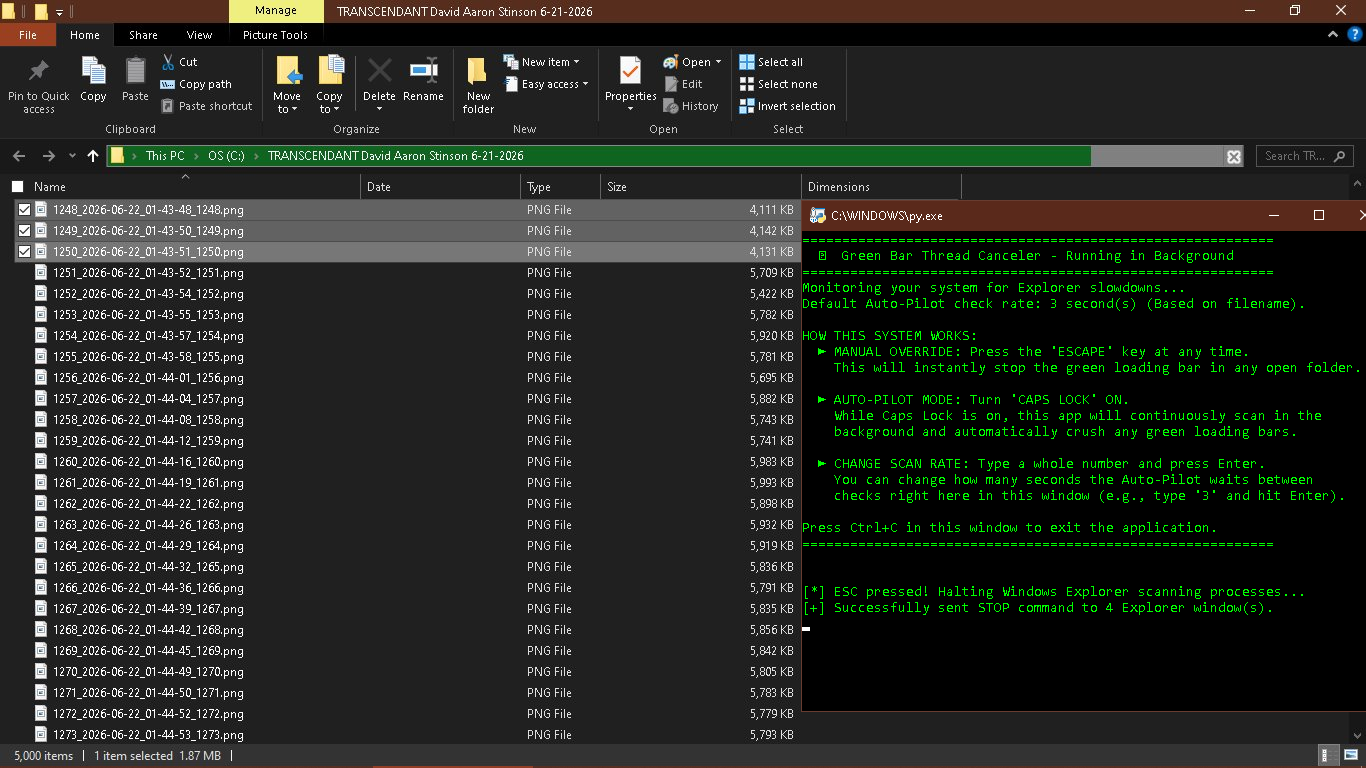
Task: Go up one folder level arrow
Action: 93,156
